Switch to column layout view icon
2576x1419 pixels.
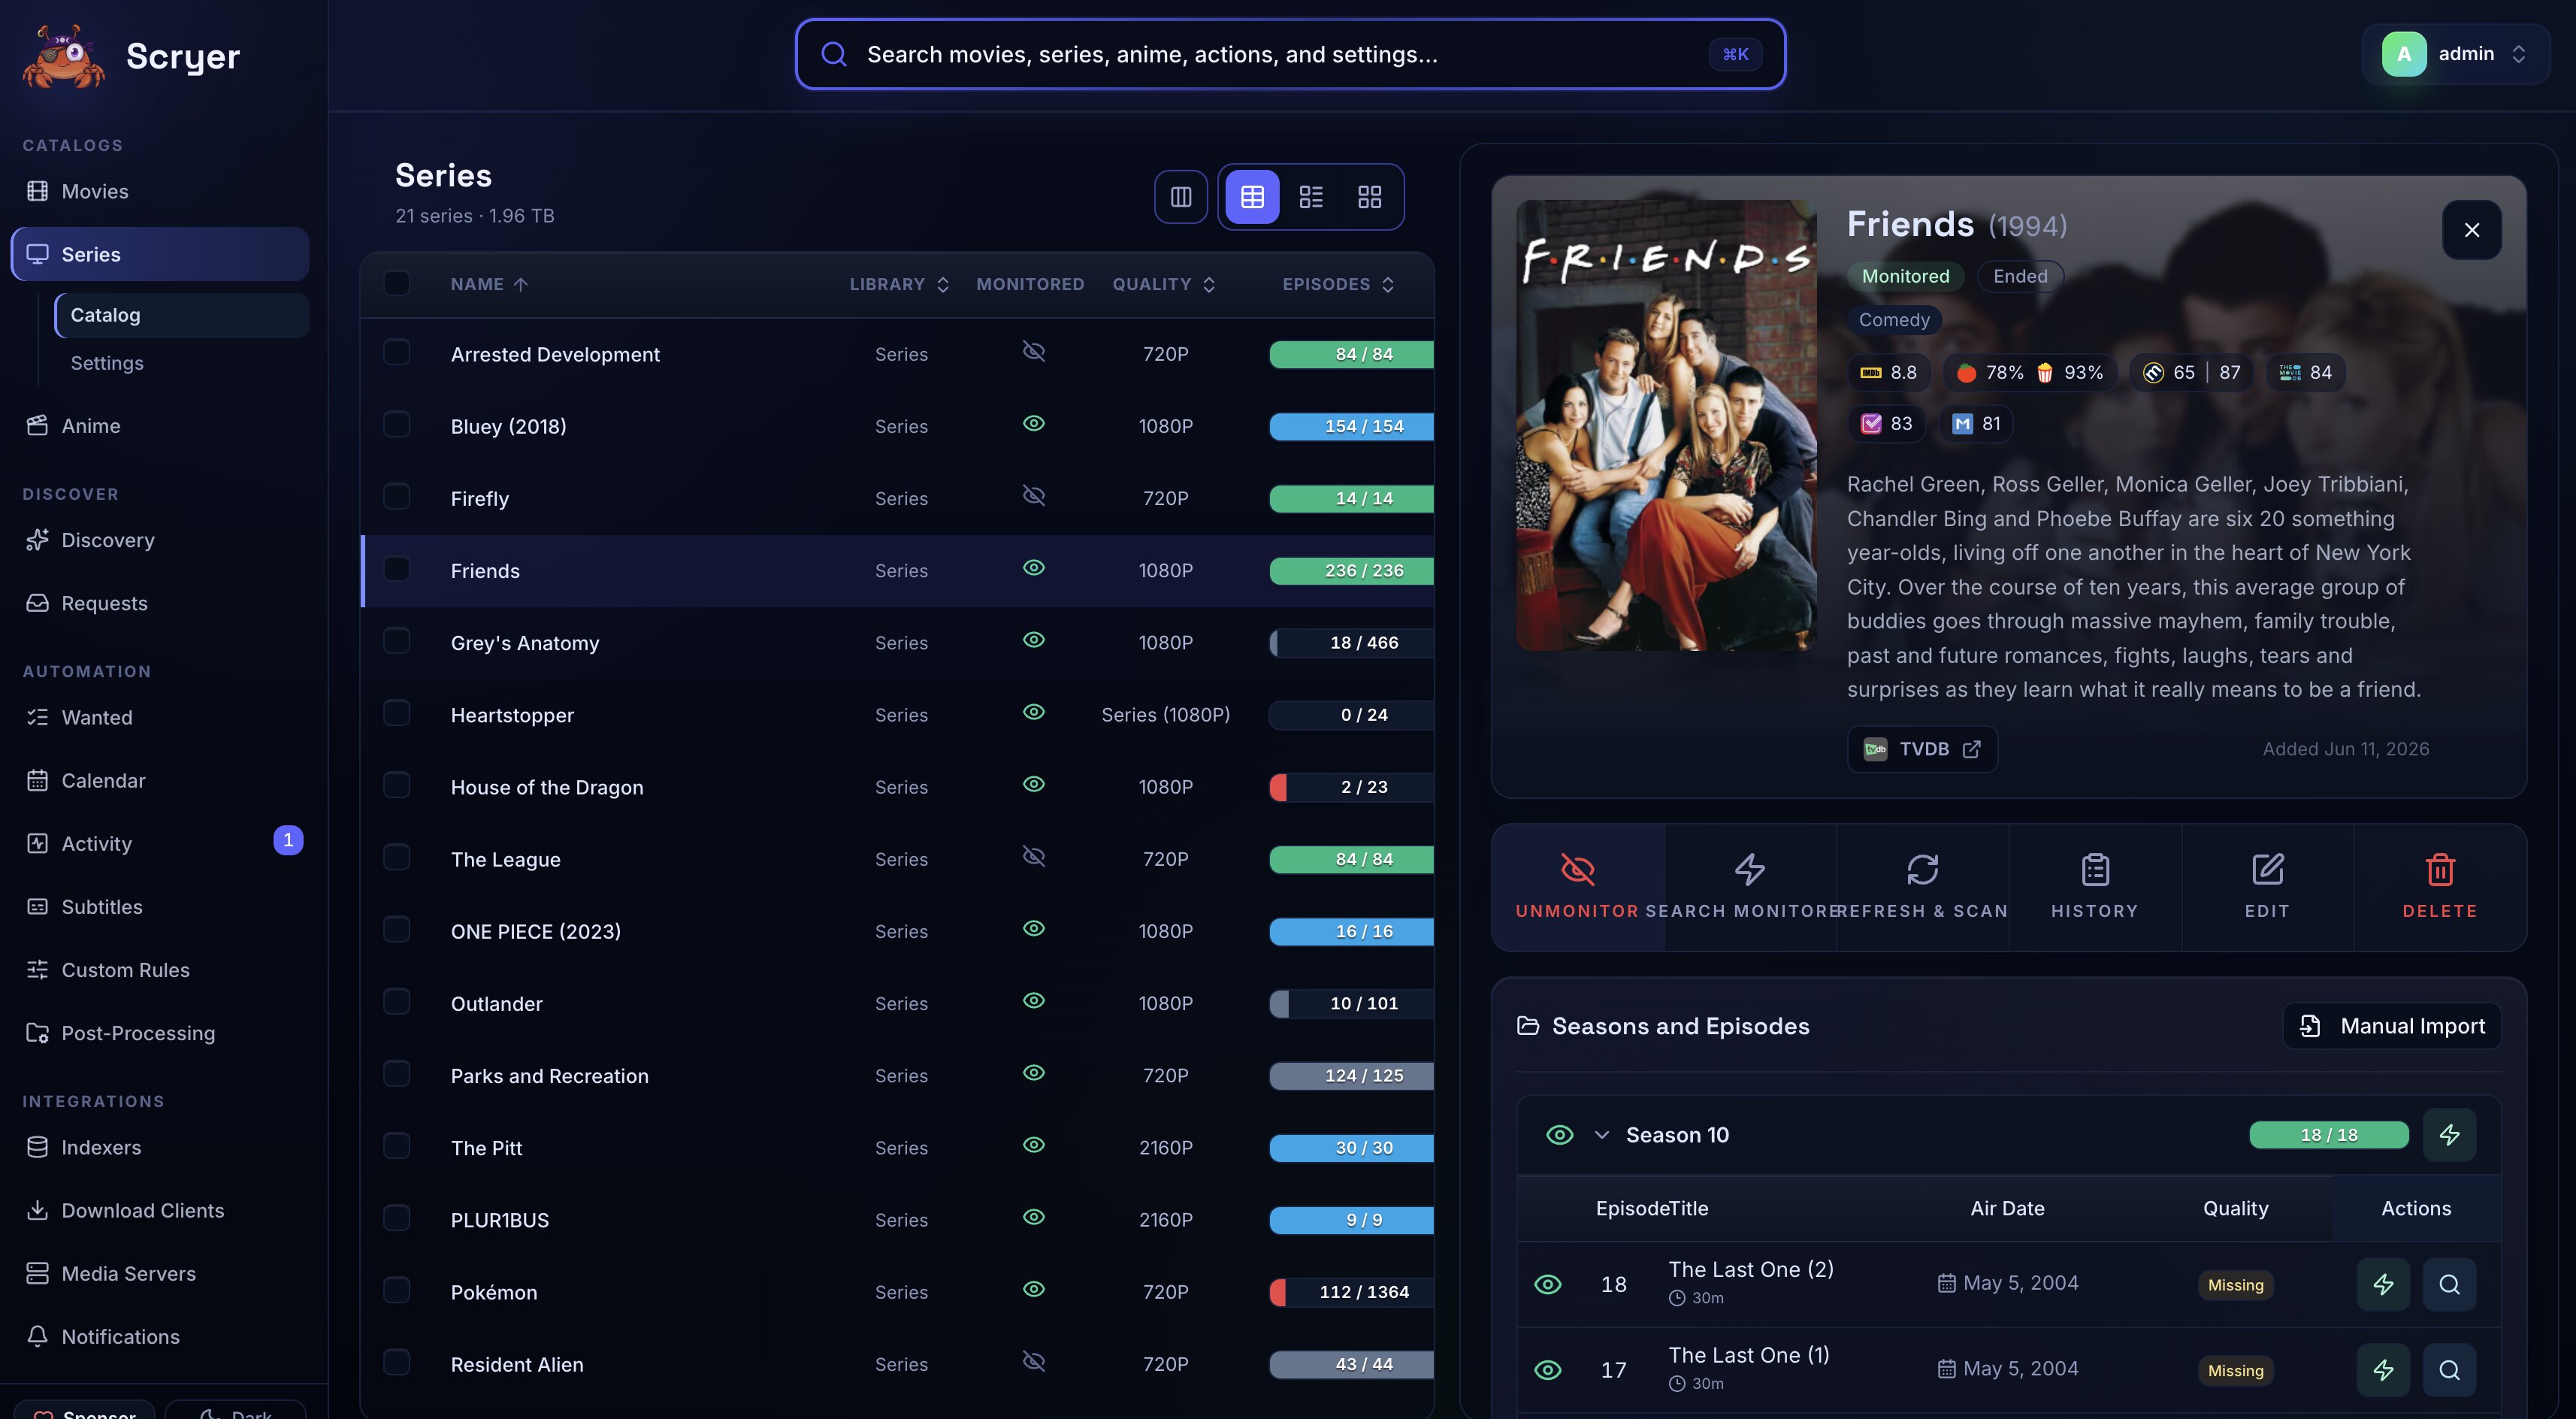pyautogui.click(x=1181, y=197)
